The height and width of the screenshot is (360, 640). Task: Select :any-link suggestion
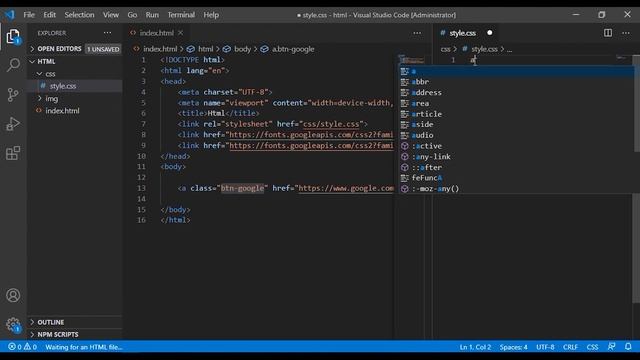516,156
